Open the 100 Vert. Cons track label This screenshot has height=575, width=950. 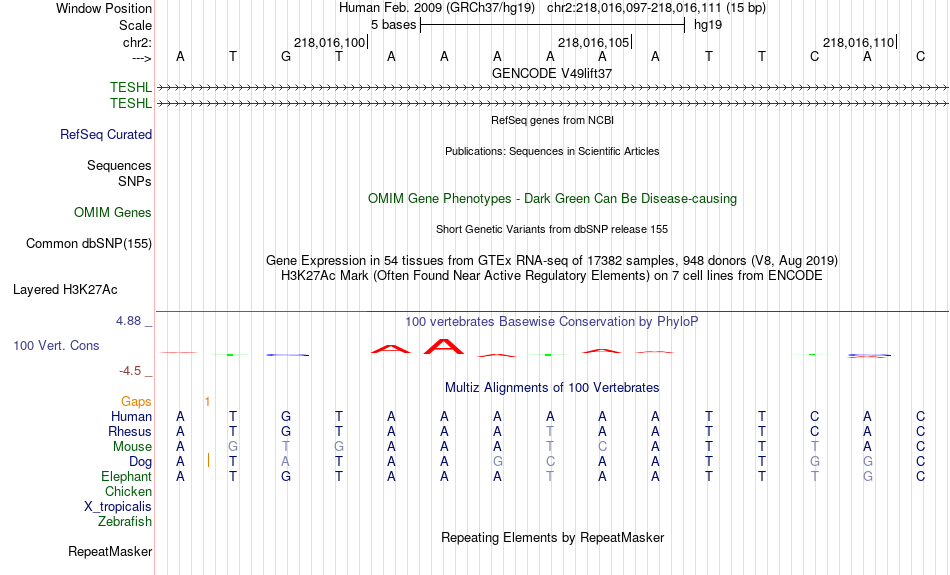coord(56,345)
